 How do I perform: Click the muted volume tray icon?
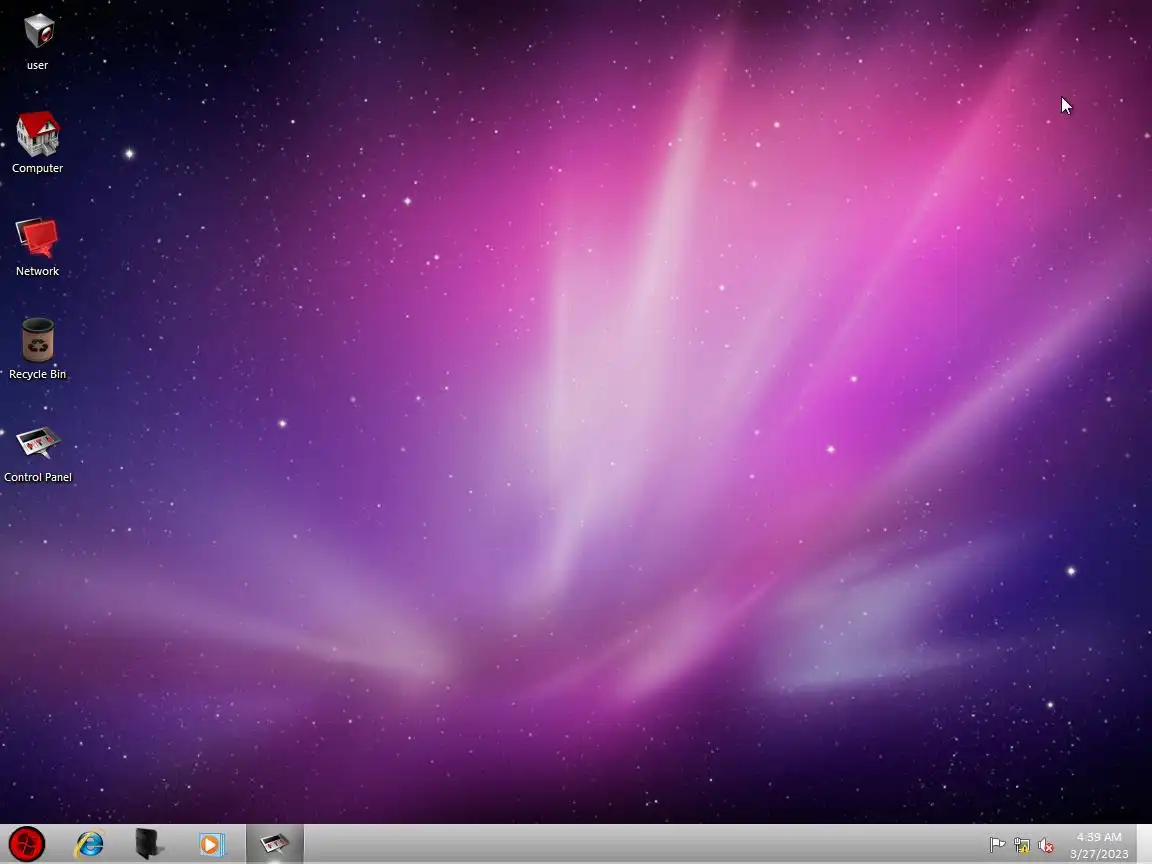[1045, 846]
